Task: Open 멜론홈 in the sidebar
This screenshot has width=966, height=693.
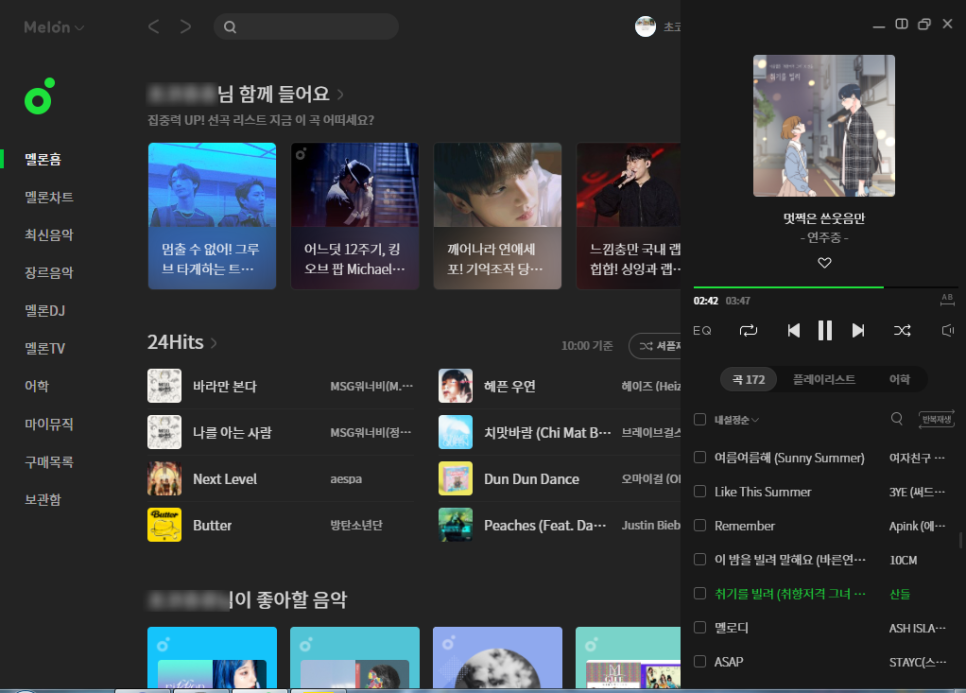Action: (x=43, y=159)
